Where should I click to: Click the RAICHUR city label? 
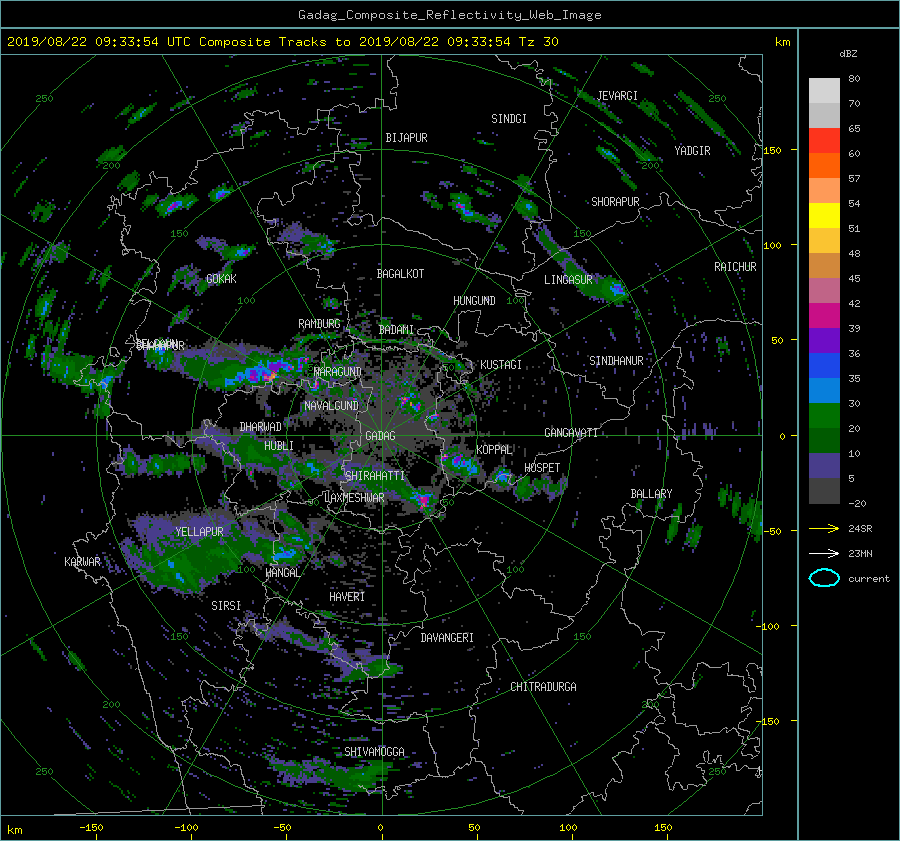point(735,267)
